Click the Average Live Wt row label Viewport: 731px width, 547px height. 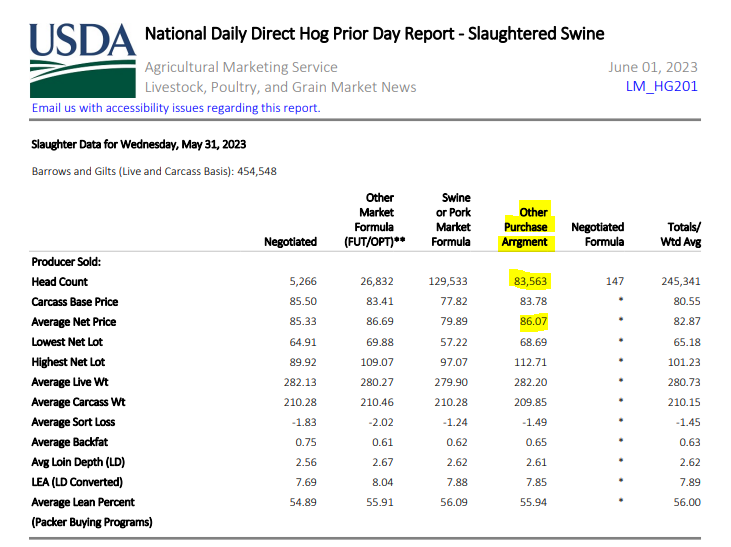[69, 382]
